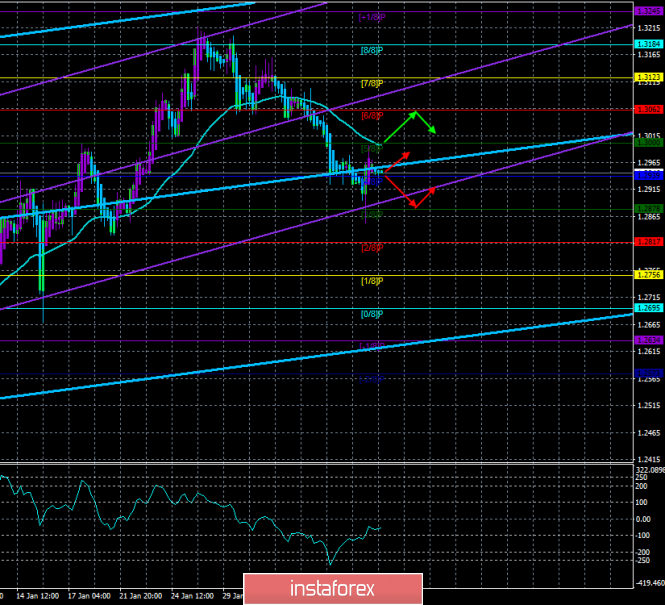Click the [5/8]P Murray level label

coord(372,149)
